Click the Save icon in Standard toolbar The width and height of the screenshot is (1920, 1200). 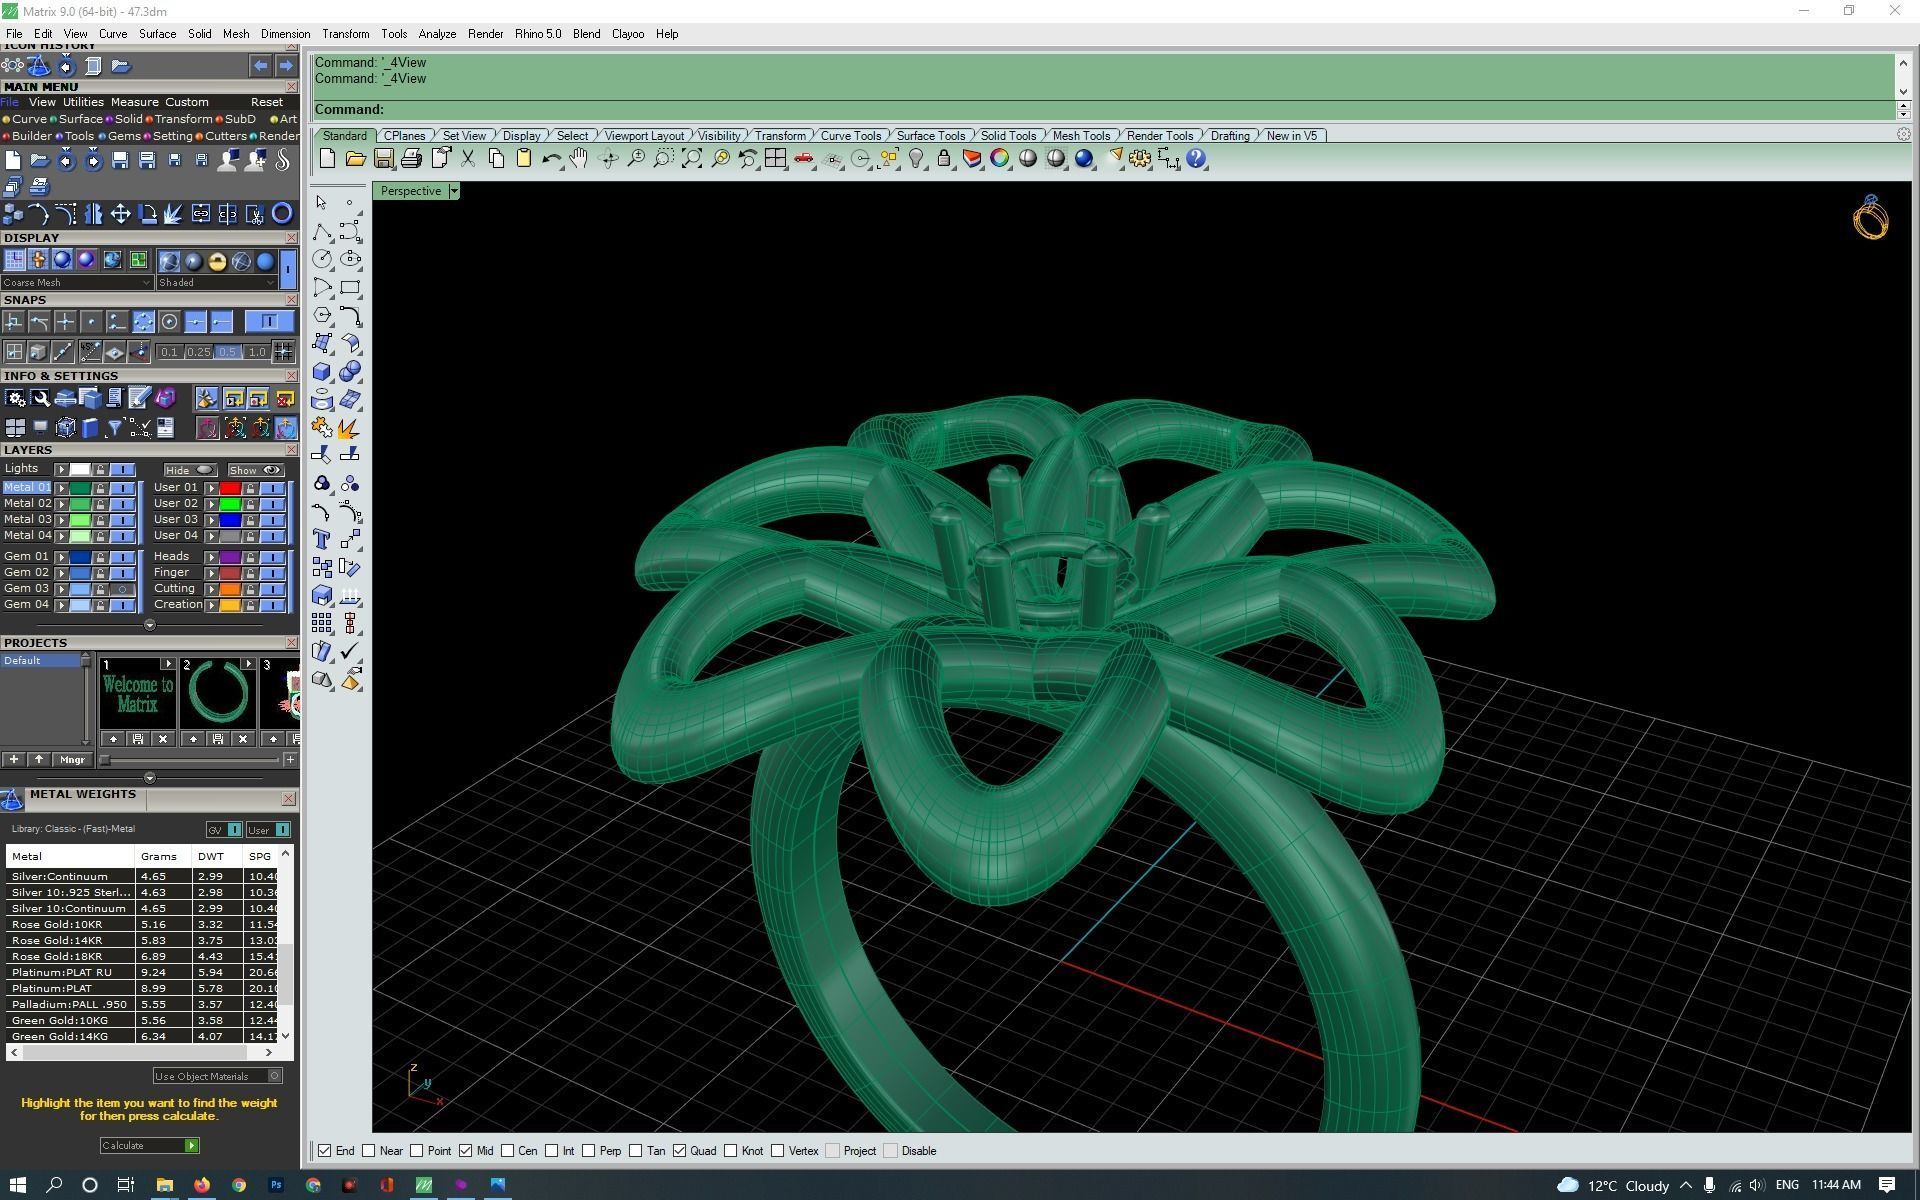click(383, 159)
